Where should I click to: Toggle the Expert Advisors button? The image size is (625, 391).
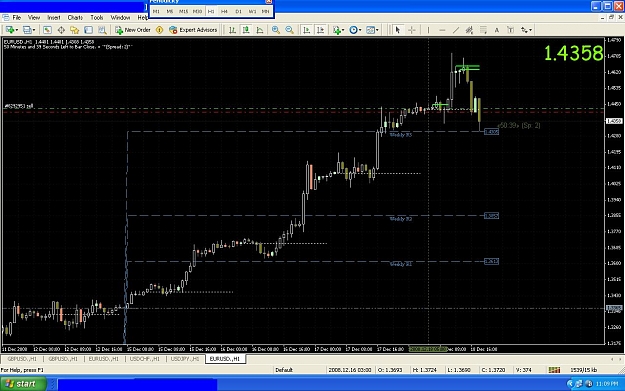pos(193,30)
